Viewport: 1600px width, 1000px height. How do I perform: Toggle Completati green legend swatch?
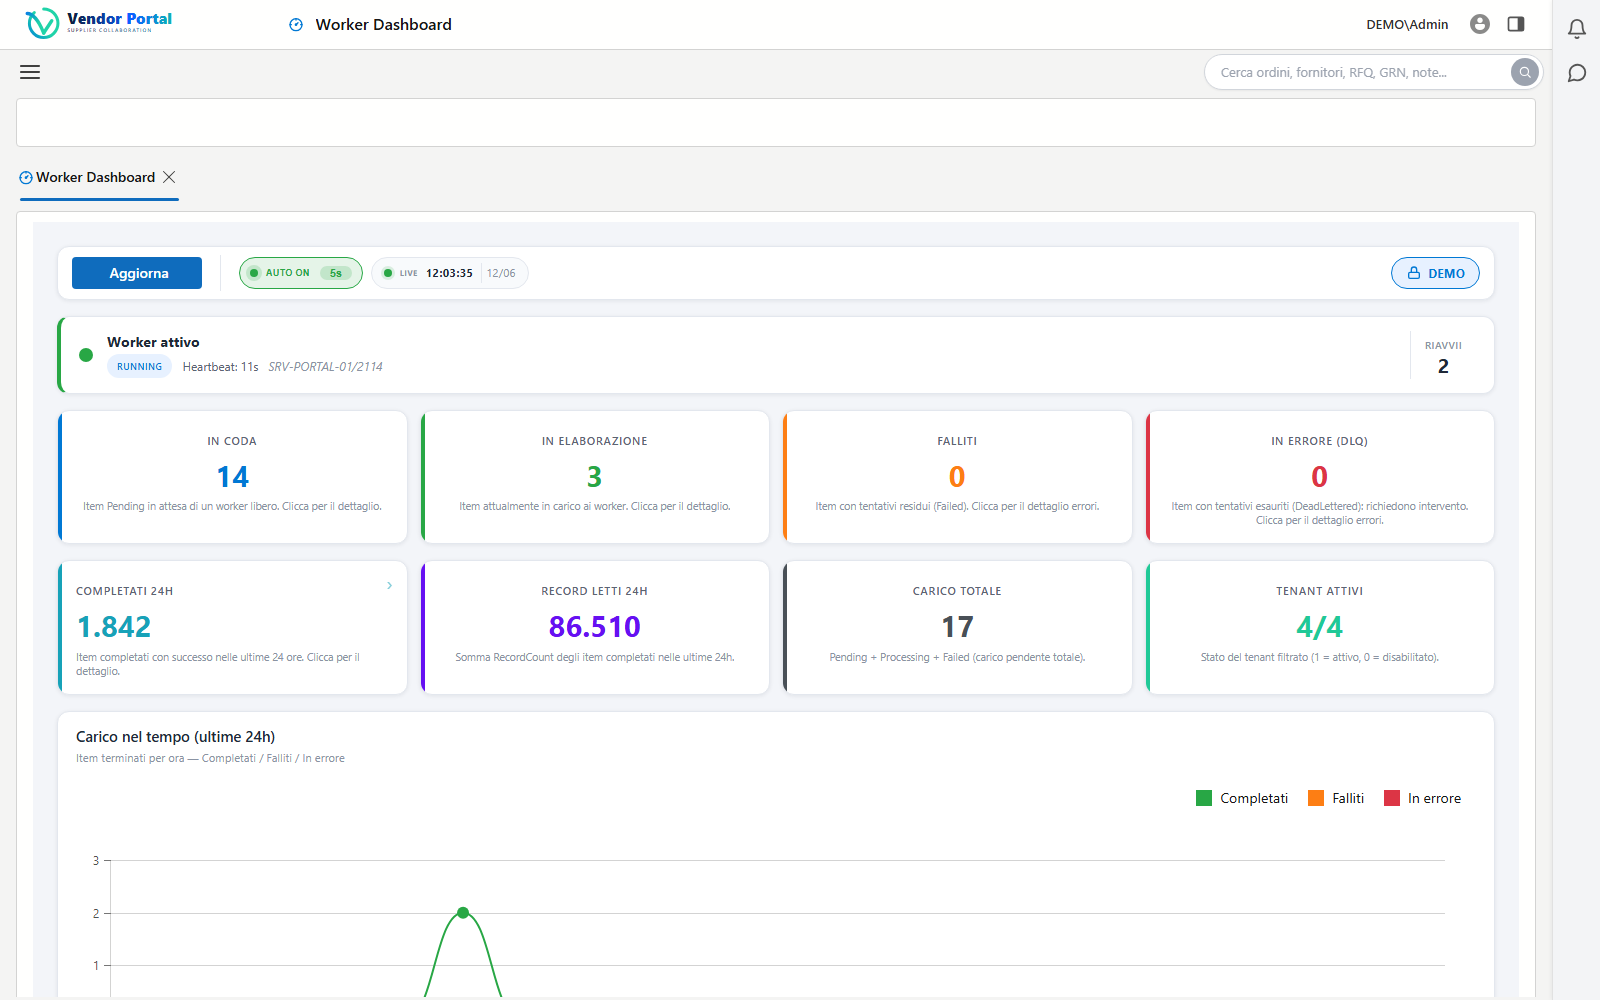coord(1204,798)
